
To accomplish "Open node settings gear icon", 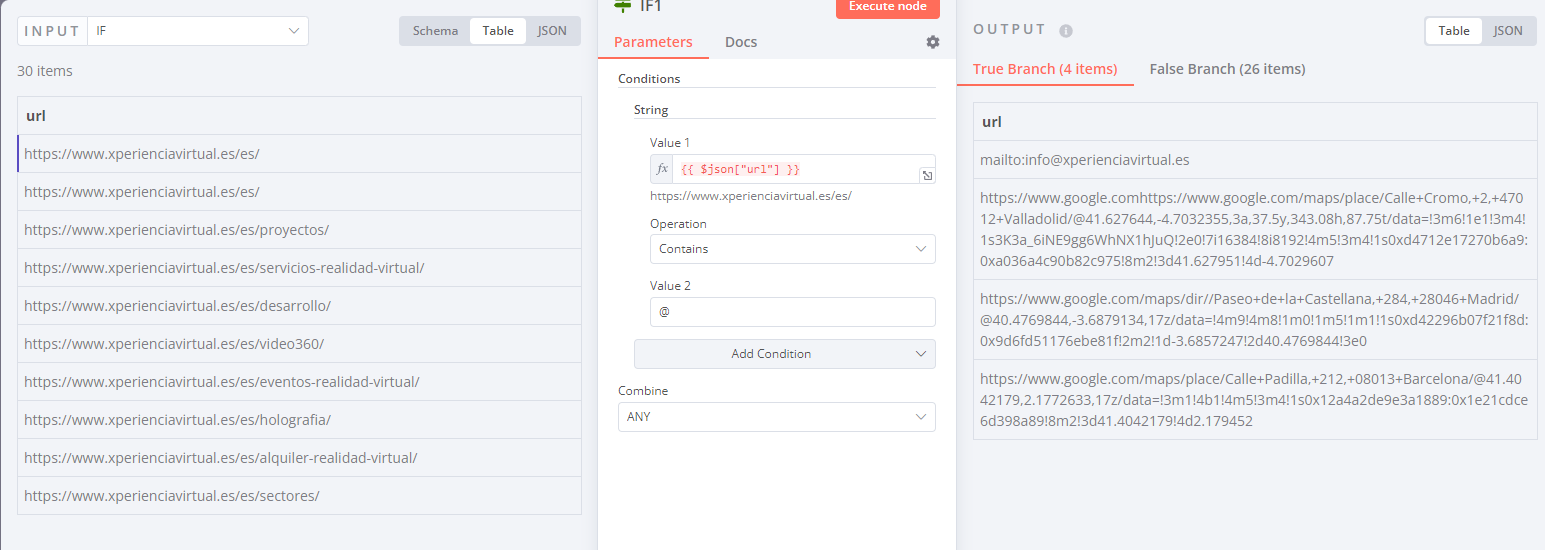I will point(933,42).
